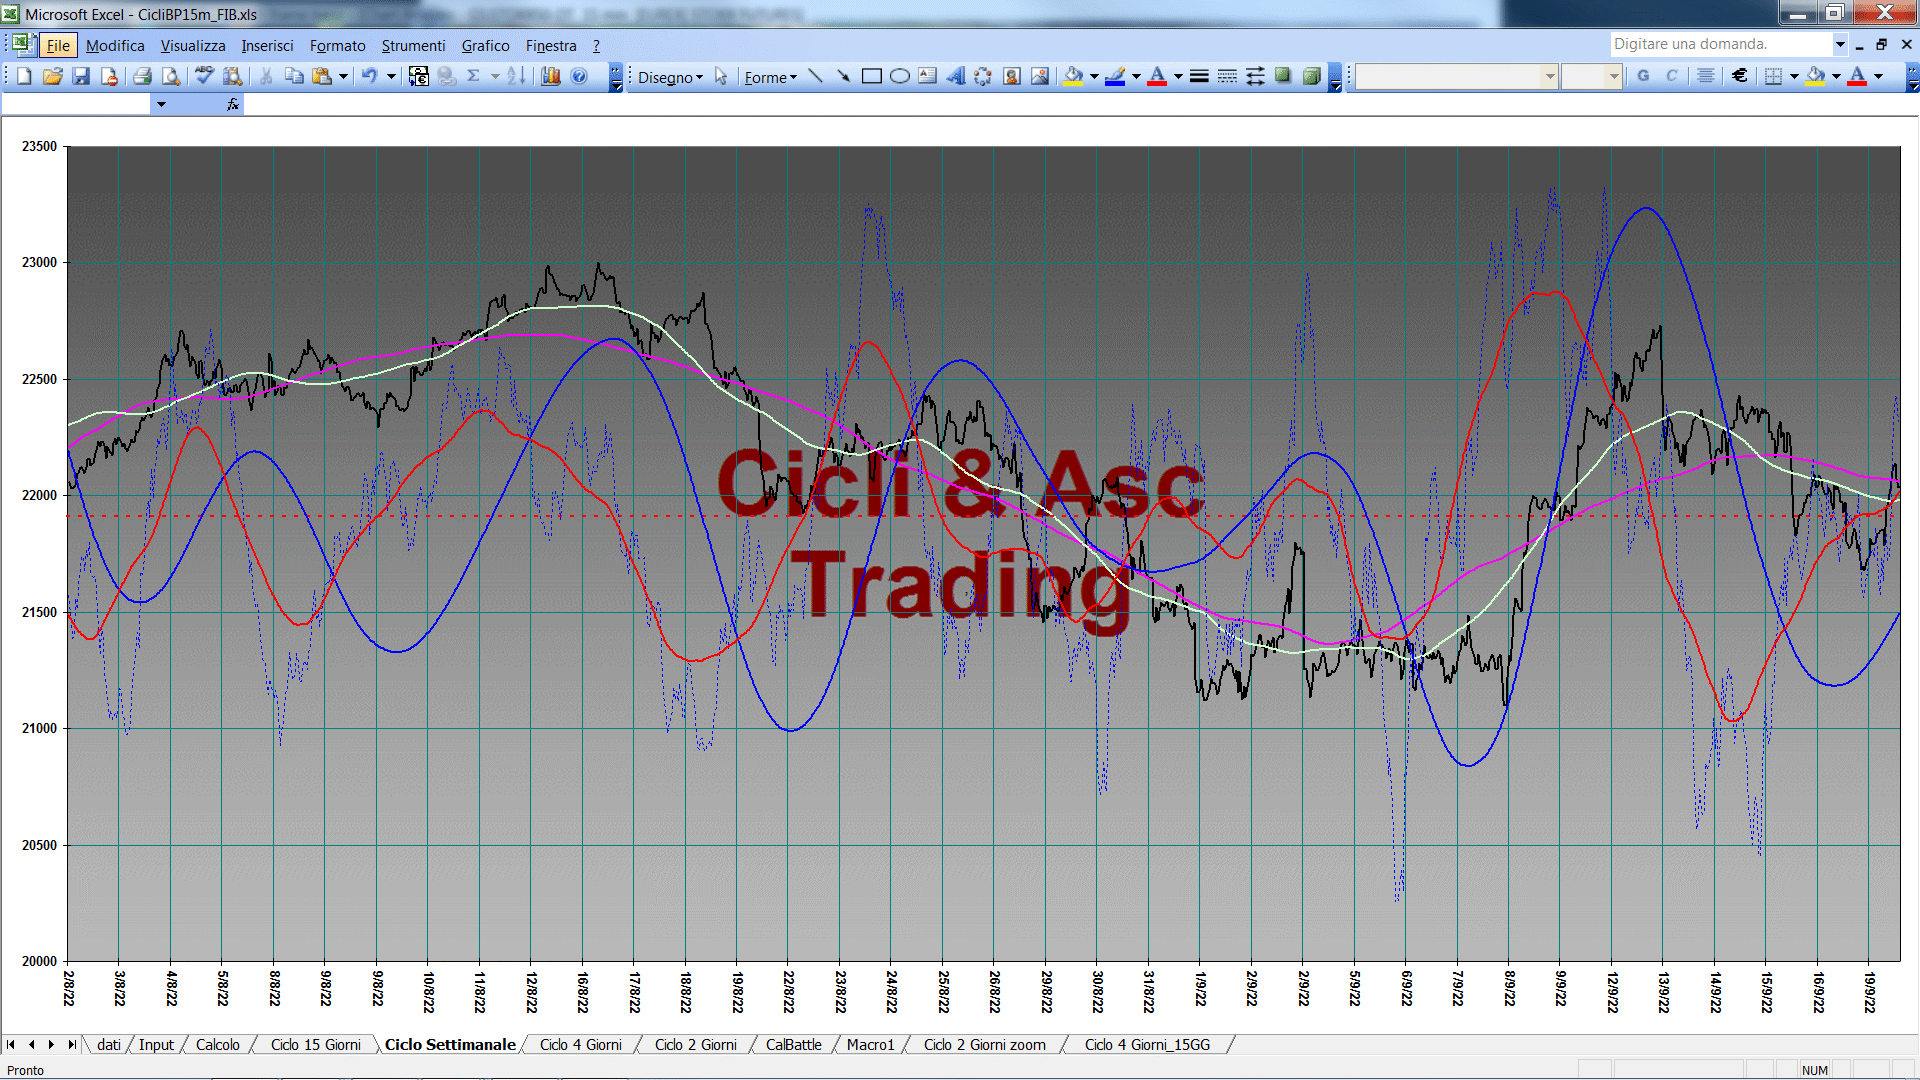Screen dimensions: 1920x1080
Task: Open the File menu
Action: [x=58, y=45]
